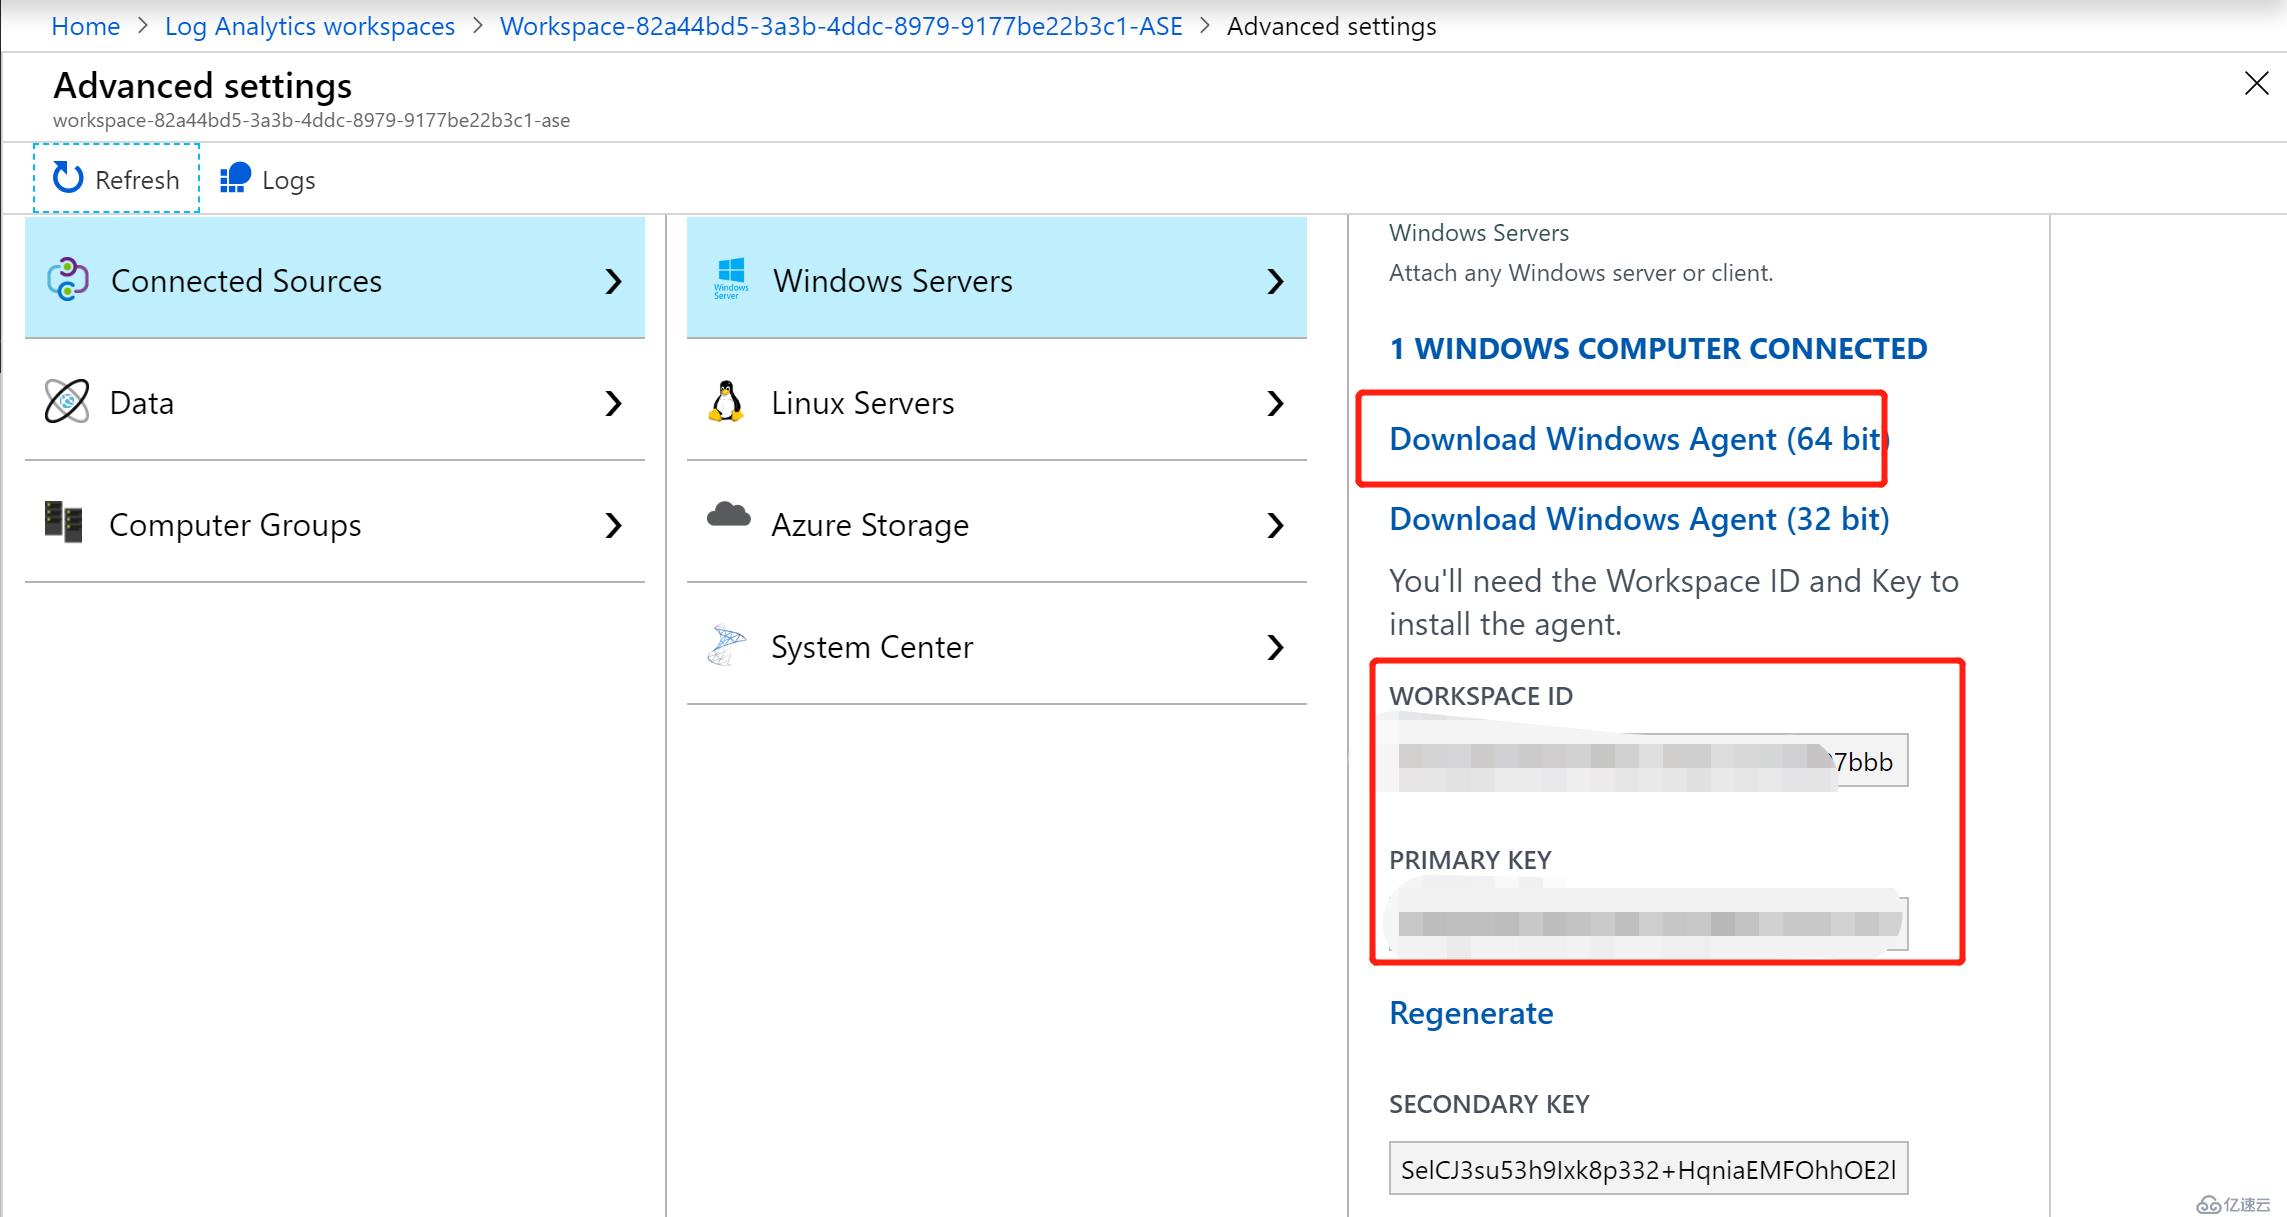Click the Advanced settings page title

(202, 86)
